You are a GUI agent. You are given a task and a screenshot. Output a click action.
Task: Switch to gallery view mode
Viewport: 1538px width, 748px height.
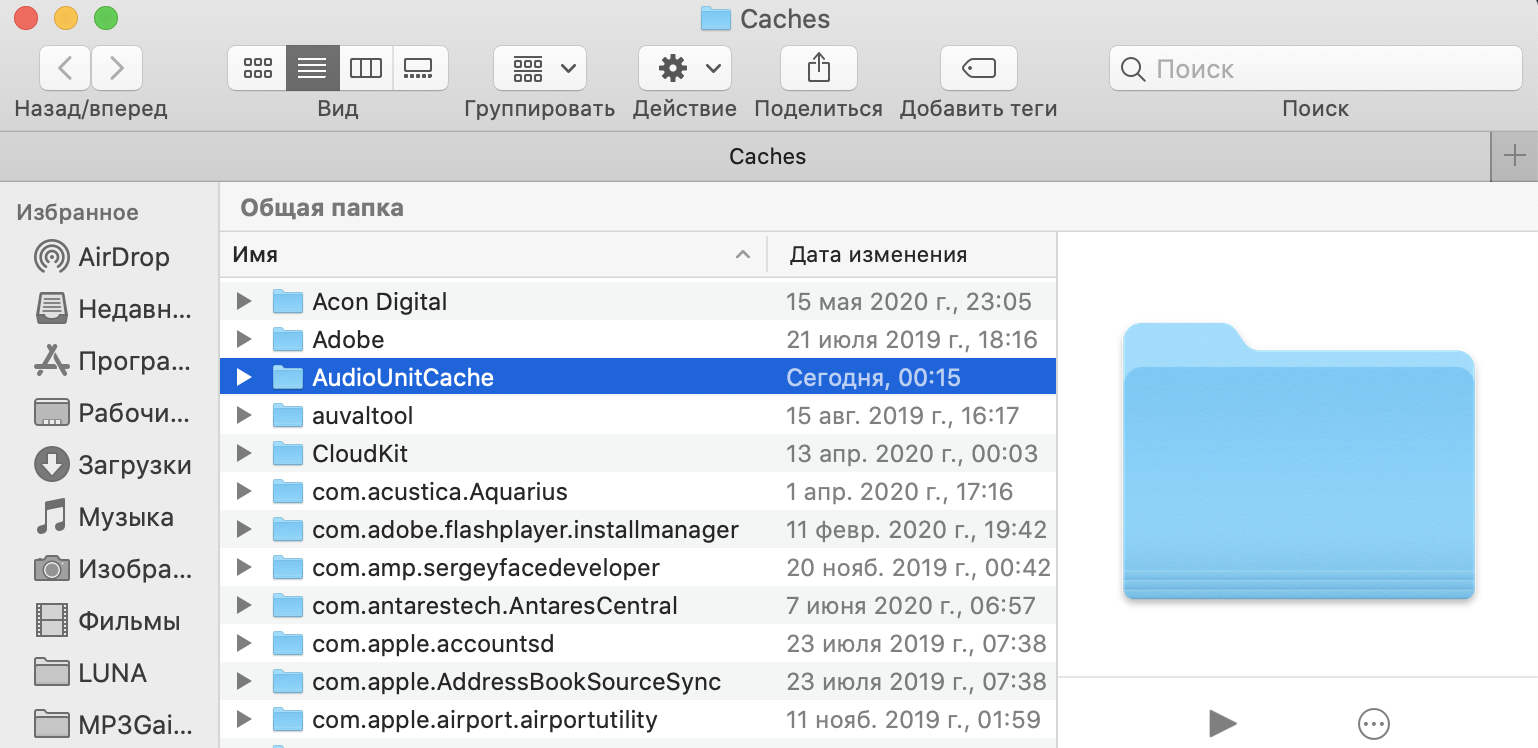(419, 68)
